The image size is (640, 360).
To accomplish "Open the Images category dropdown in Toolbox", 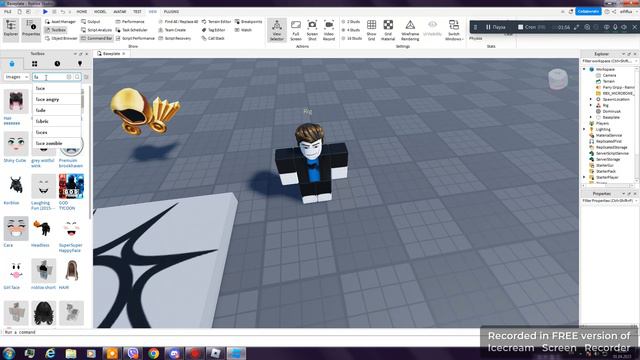I will point(16,77).
